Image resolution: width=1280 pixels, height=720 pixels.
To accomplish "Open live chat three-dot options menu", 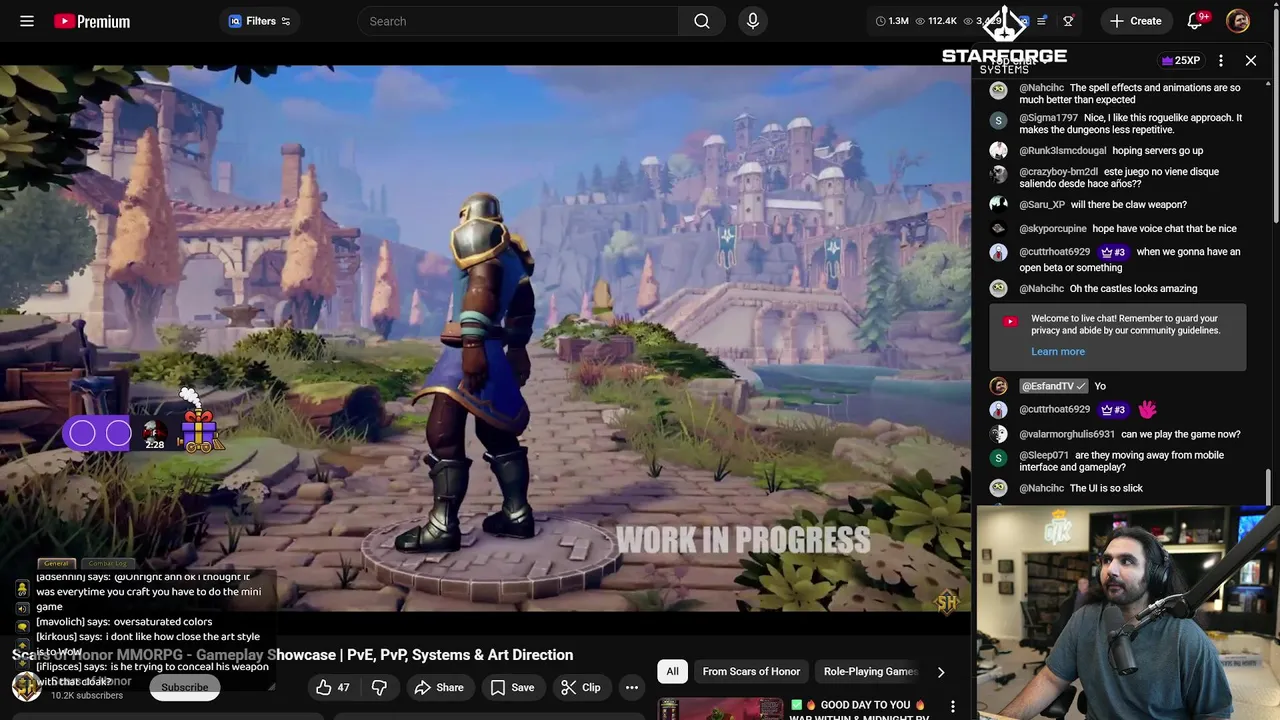I will click(1221, 61).
